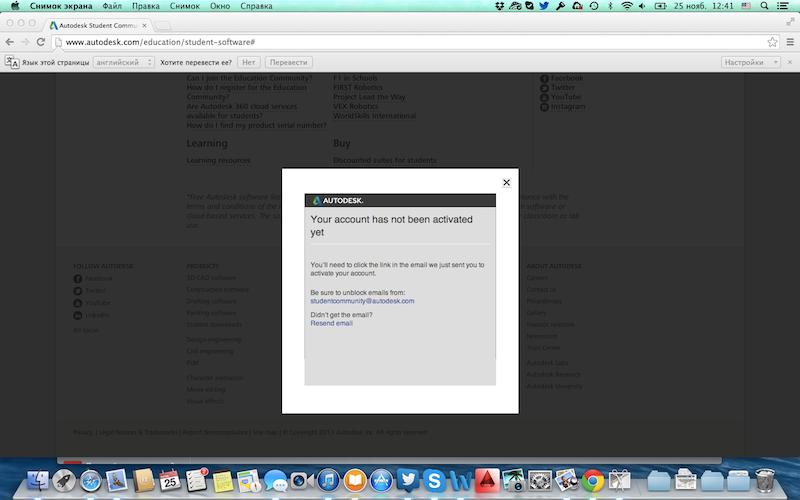This screenshot has height=500, width=800.
Task: Open Skype from the dock
Action: pos(435,480)
